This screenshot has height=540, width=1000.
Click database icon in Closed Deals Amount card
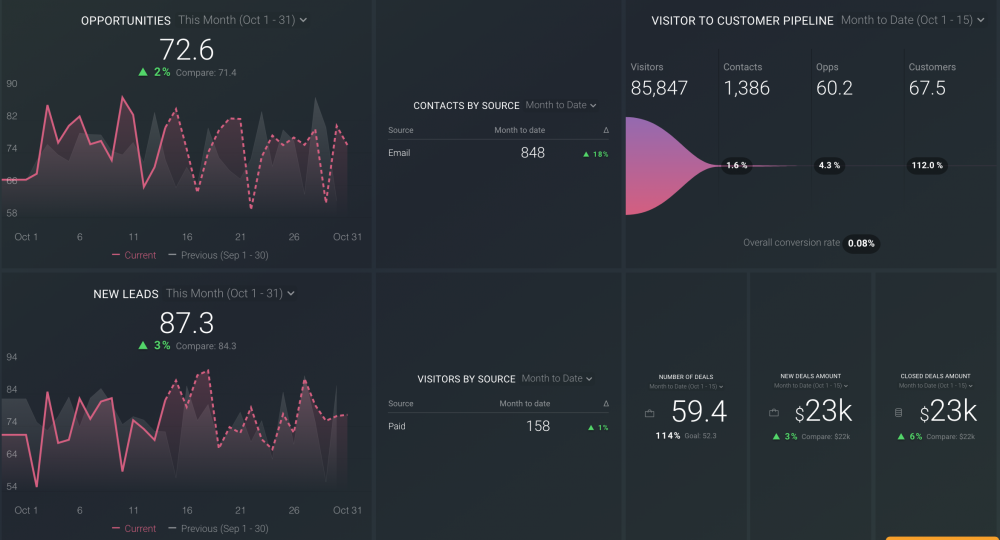897,413
